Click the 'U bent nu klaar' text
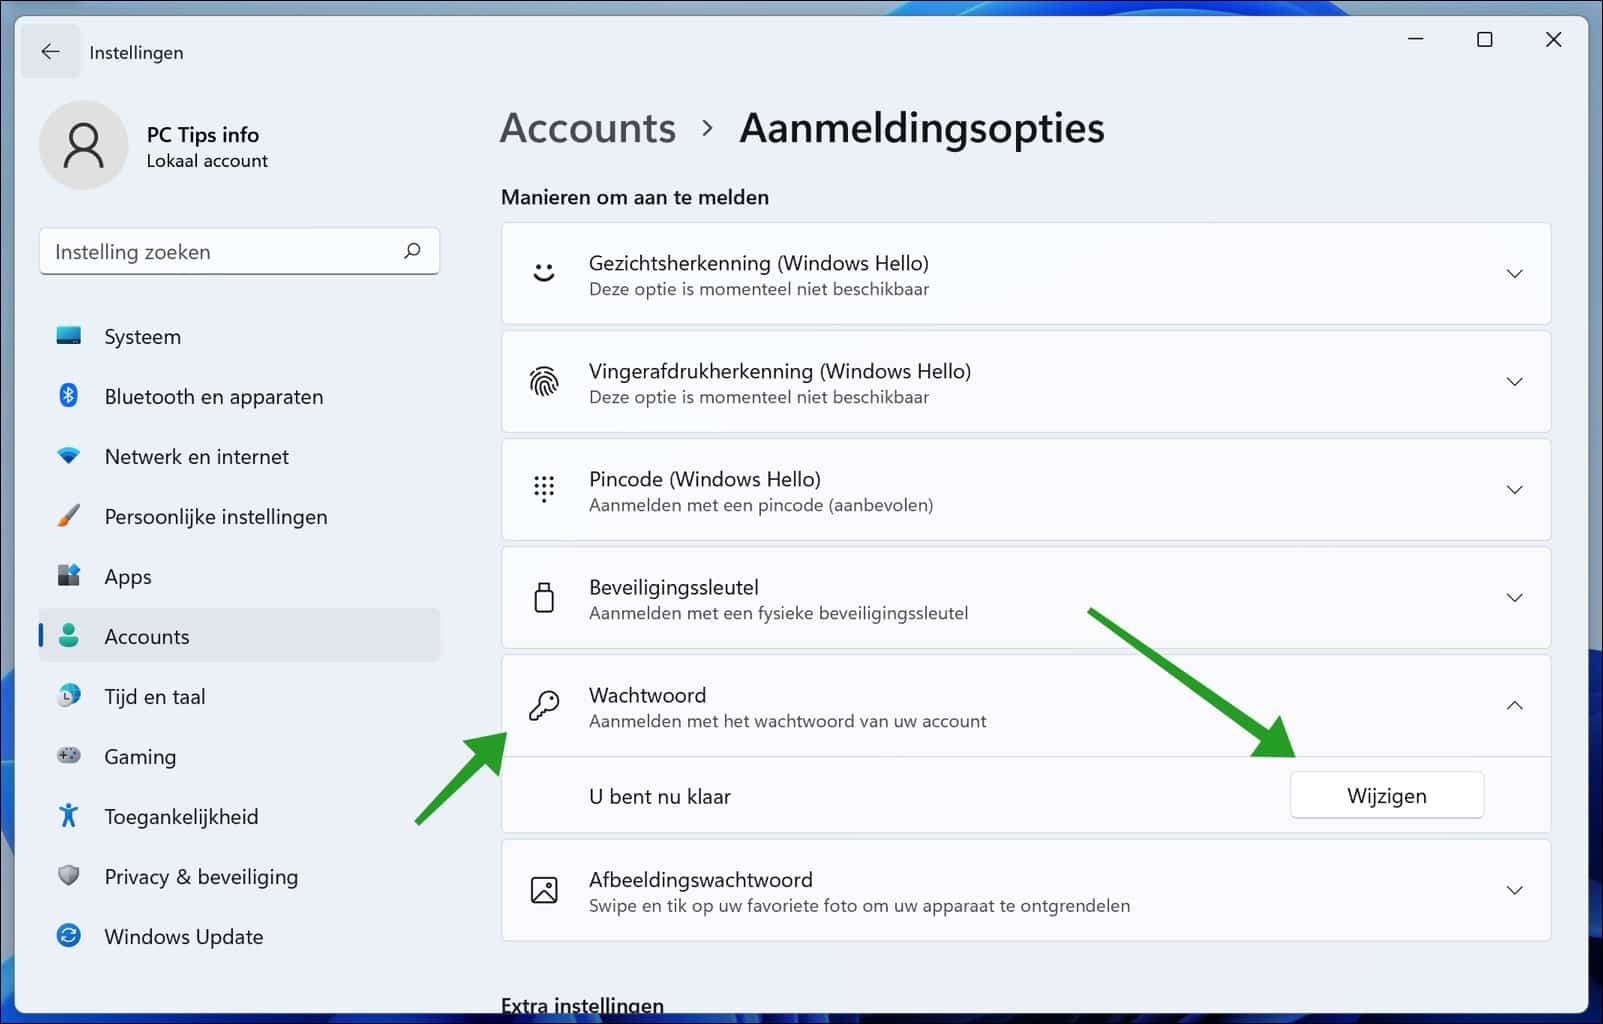The width and height of the screenshot is (1603, 1024). pos(660,797)
